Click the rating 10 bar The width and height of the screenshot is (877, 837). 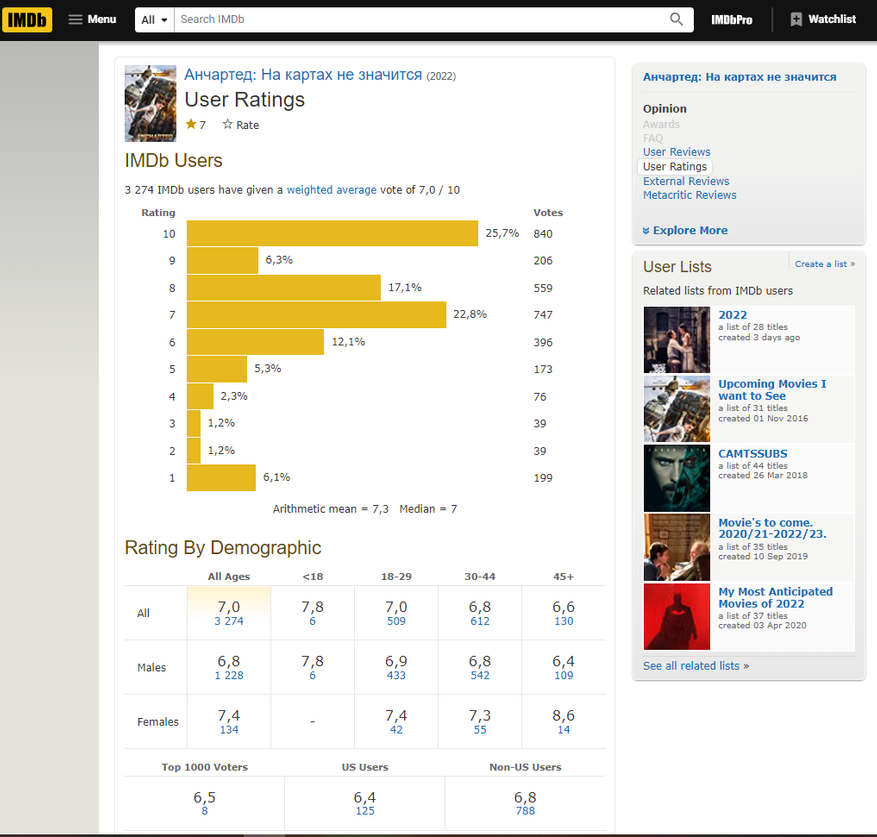(x=332, y=233)
